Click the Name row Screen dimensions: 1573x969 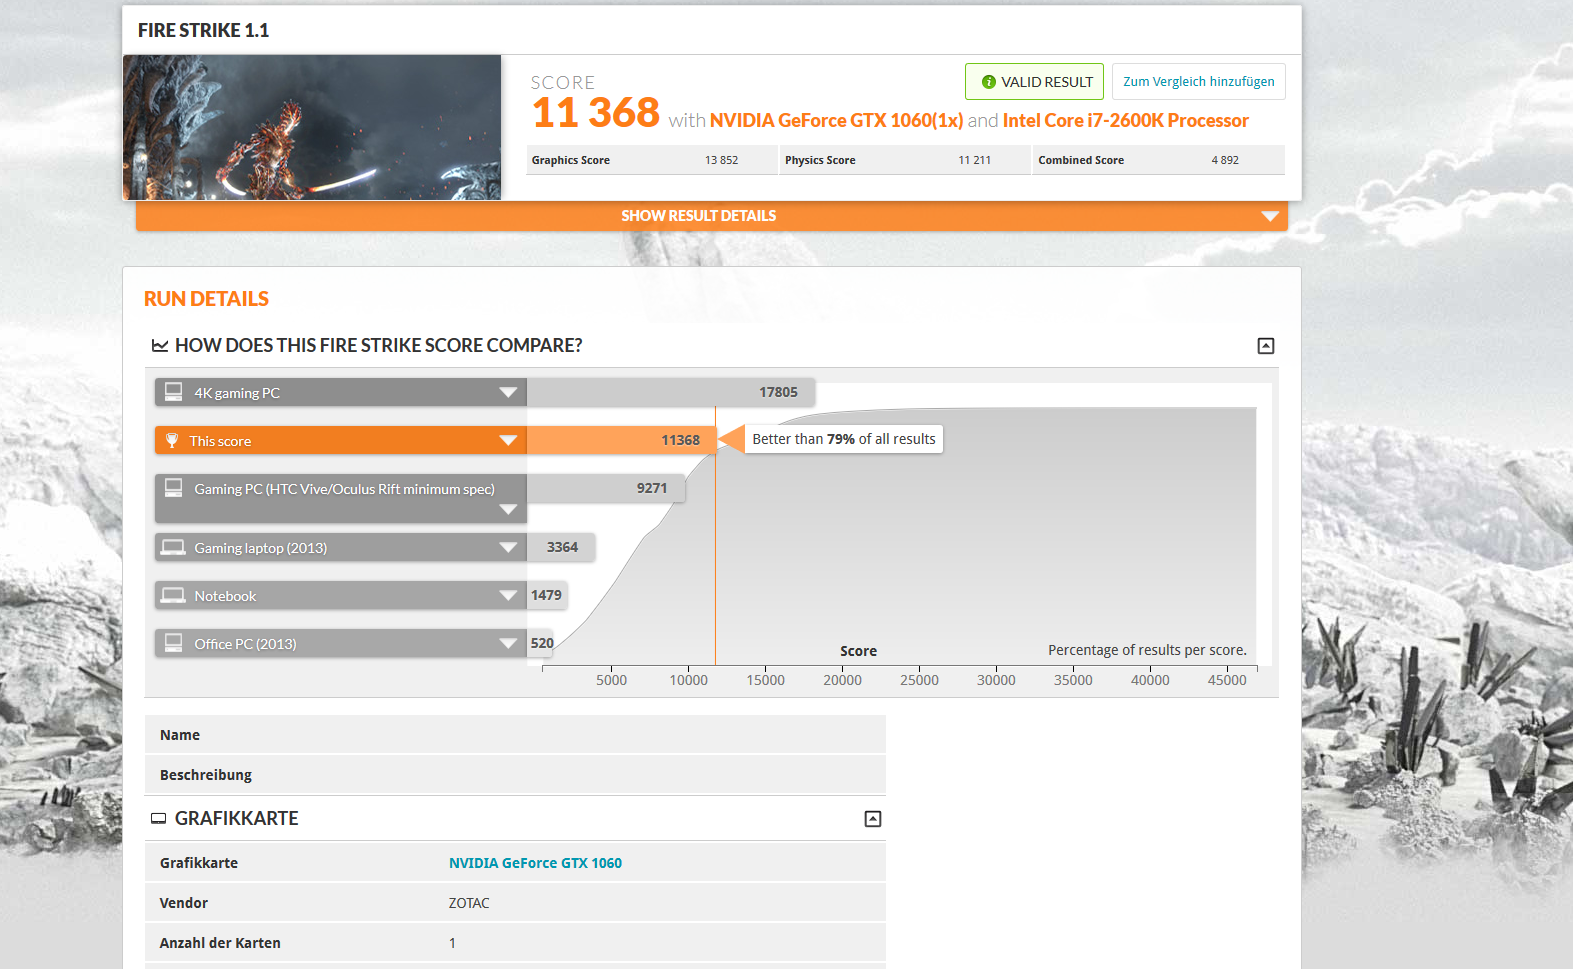[x=515, y=735]
